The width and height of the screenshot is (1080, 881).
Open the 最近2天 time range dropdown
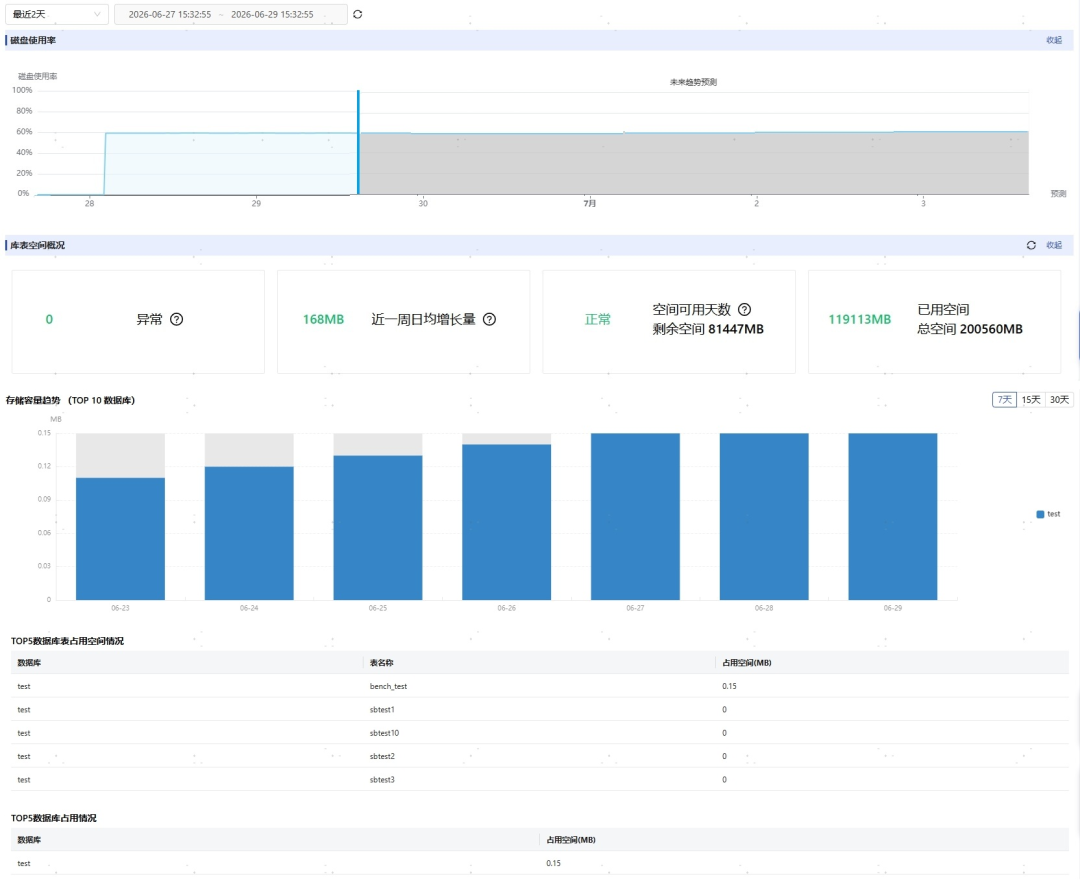pyautogui.click(x=56, y=14)
